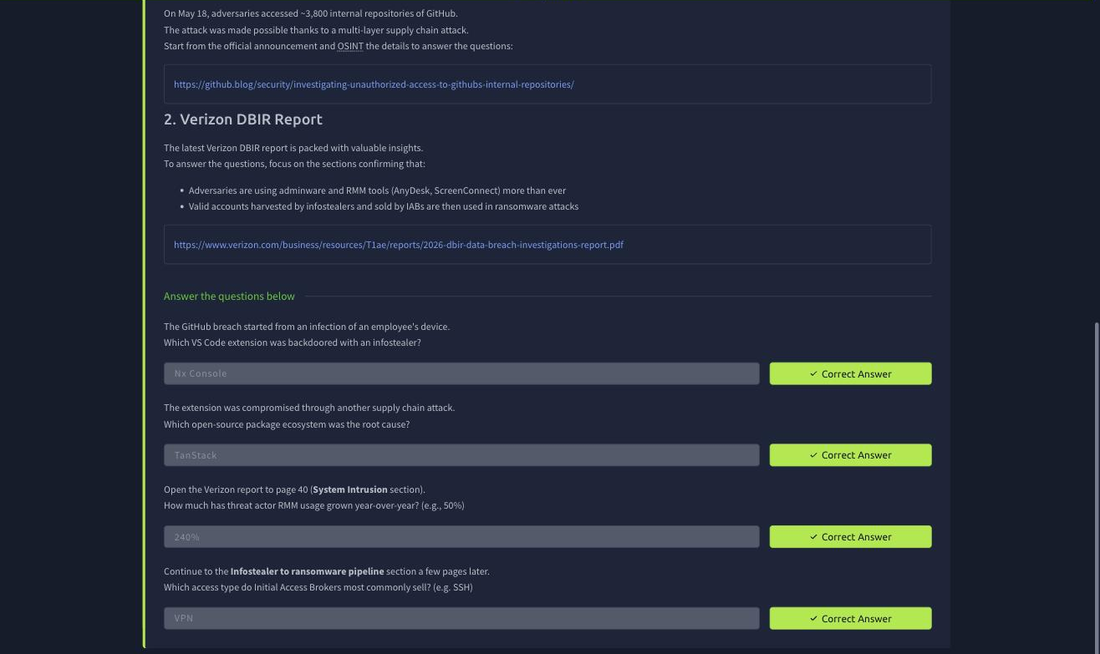Screen dimensions: 1100x654
Task: Click the checkmark icon in TanStack's Correct Answer
Action: click(x=813, y=455)
